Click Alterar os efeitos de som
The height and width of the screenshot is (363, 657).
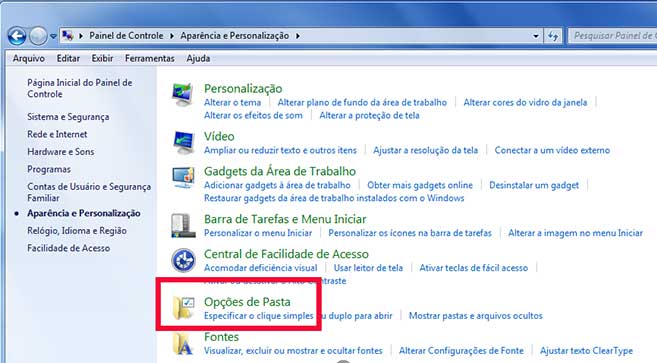point(253,115)
